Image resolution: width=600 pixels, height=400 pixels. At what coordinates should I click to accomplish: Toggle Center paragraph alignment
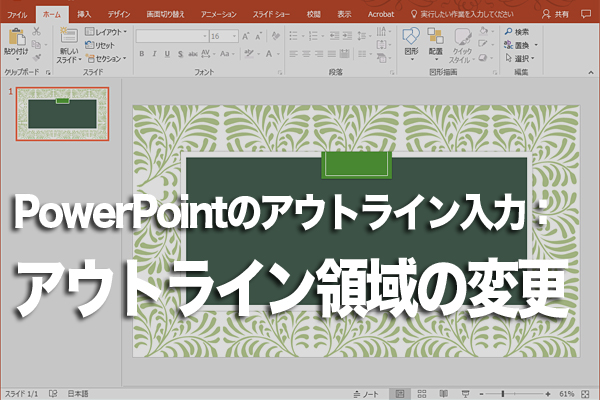[x=306, y=54]
